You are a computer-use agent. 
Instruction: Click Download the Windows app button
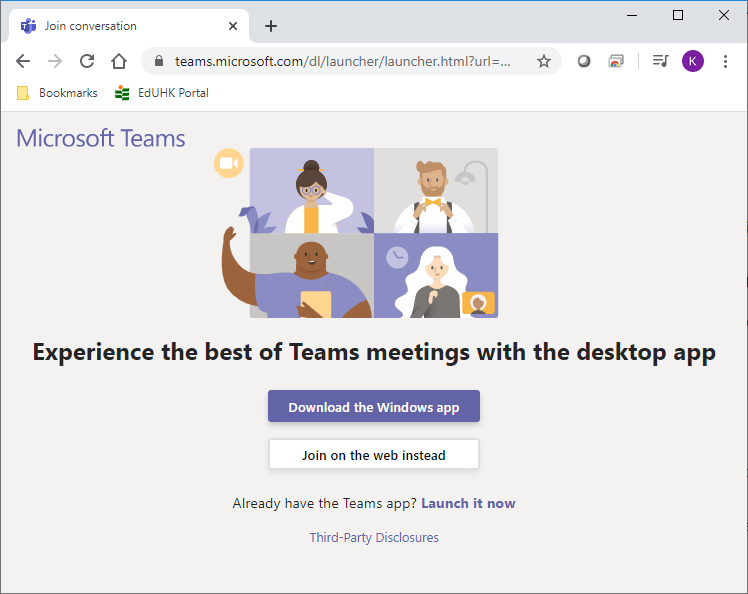tap(374, 407)
